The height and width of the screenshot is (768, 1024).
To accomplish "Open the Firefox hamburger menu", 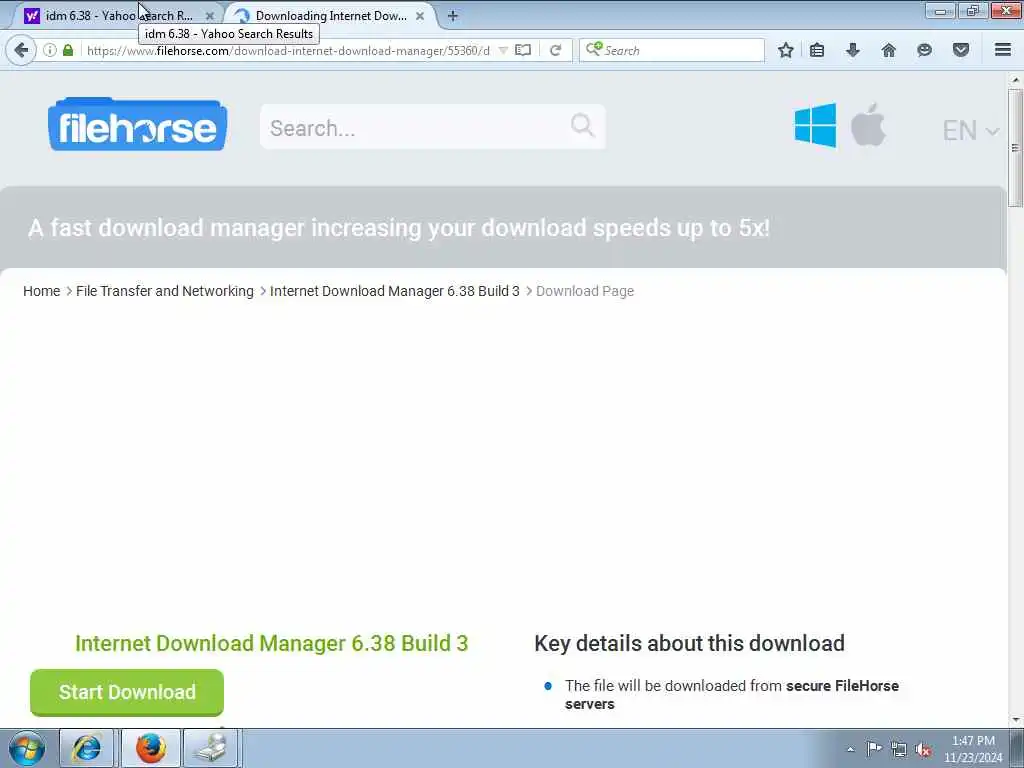I will click(x=1003, y=50).
